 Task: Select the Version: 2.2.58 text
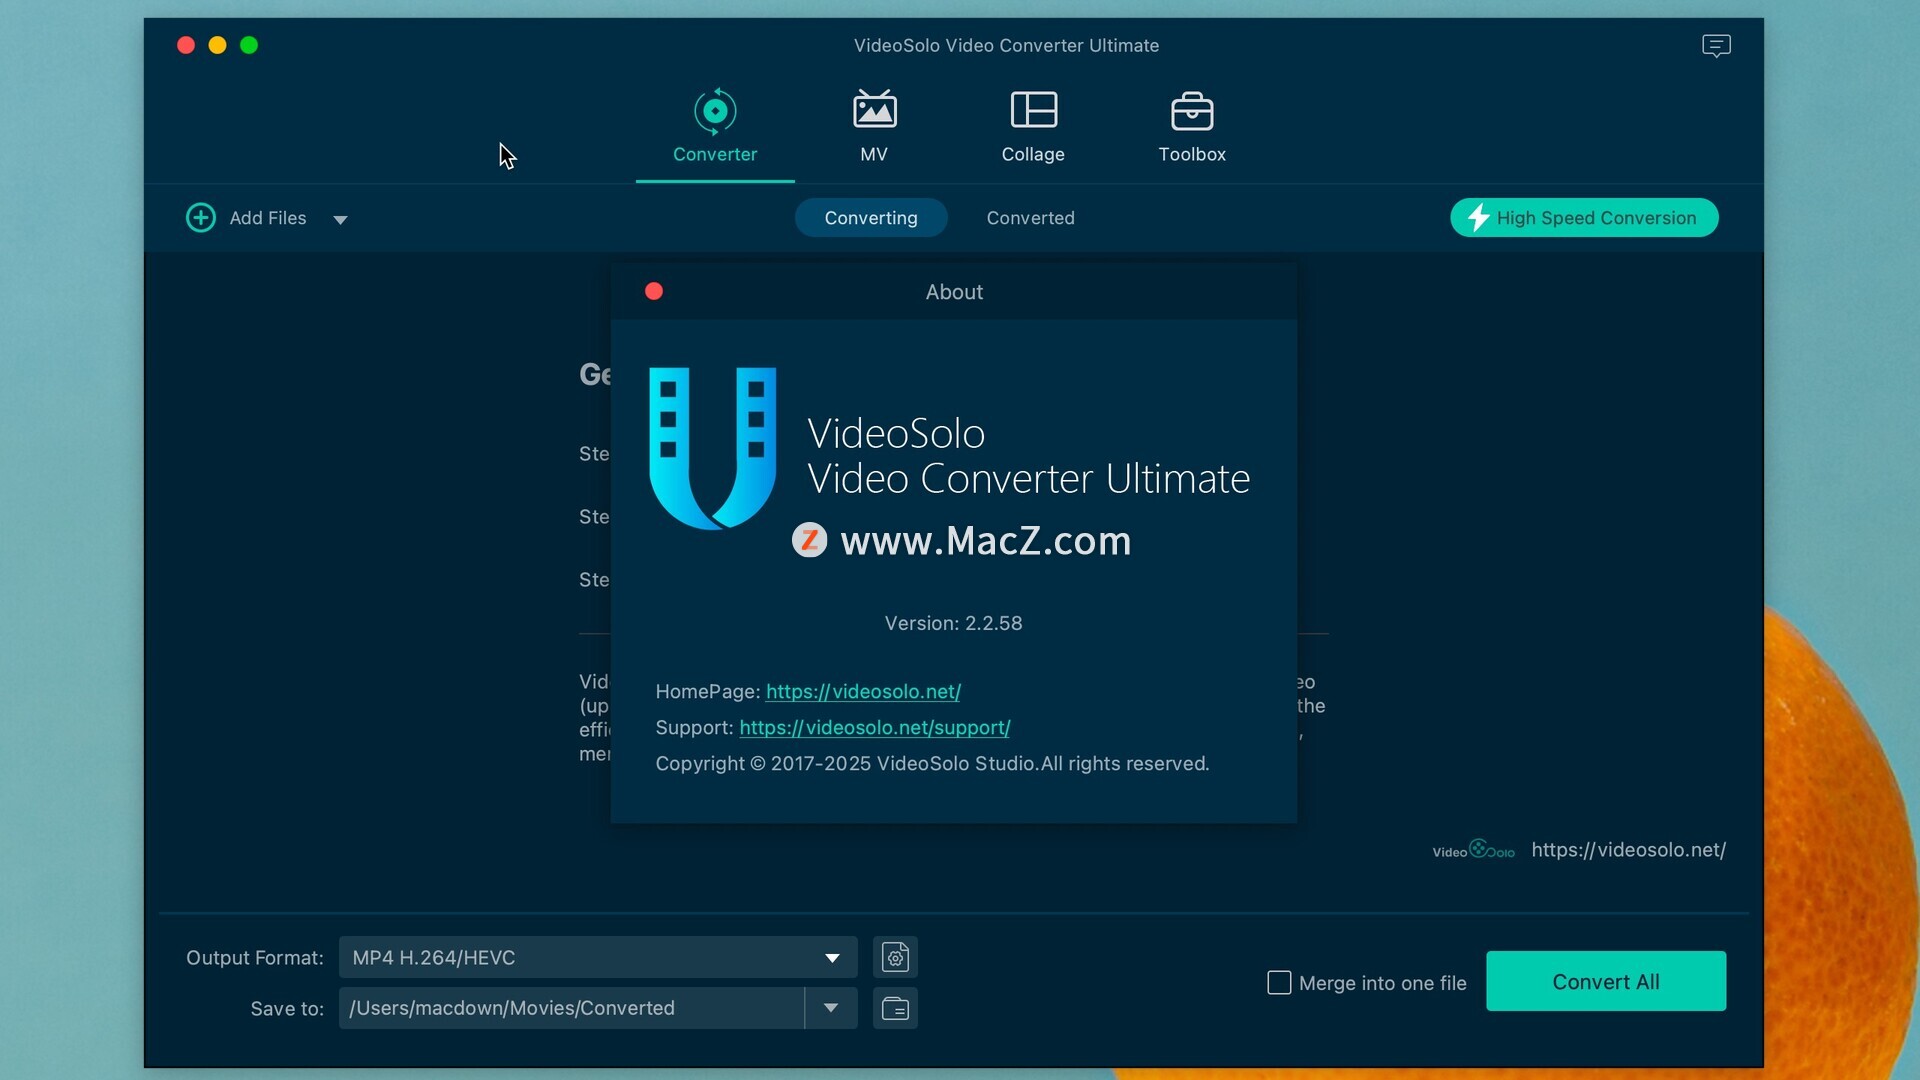(953, 623)
